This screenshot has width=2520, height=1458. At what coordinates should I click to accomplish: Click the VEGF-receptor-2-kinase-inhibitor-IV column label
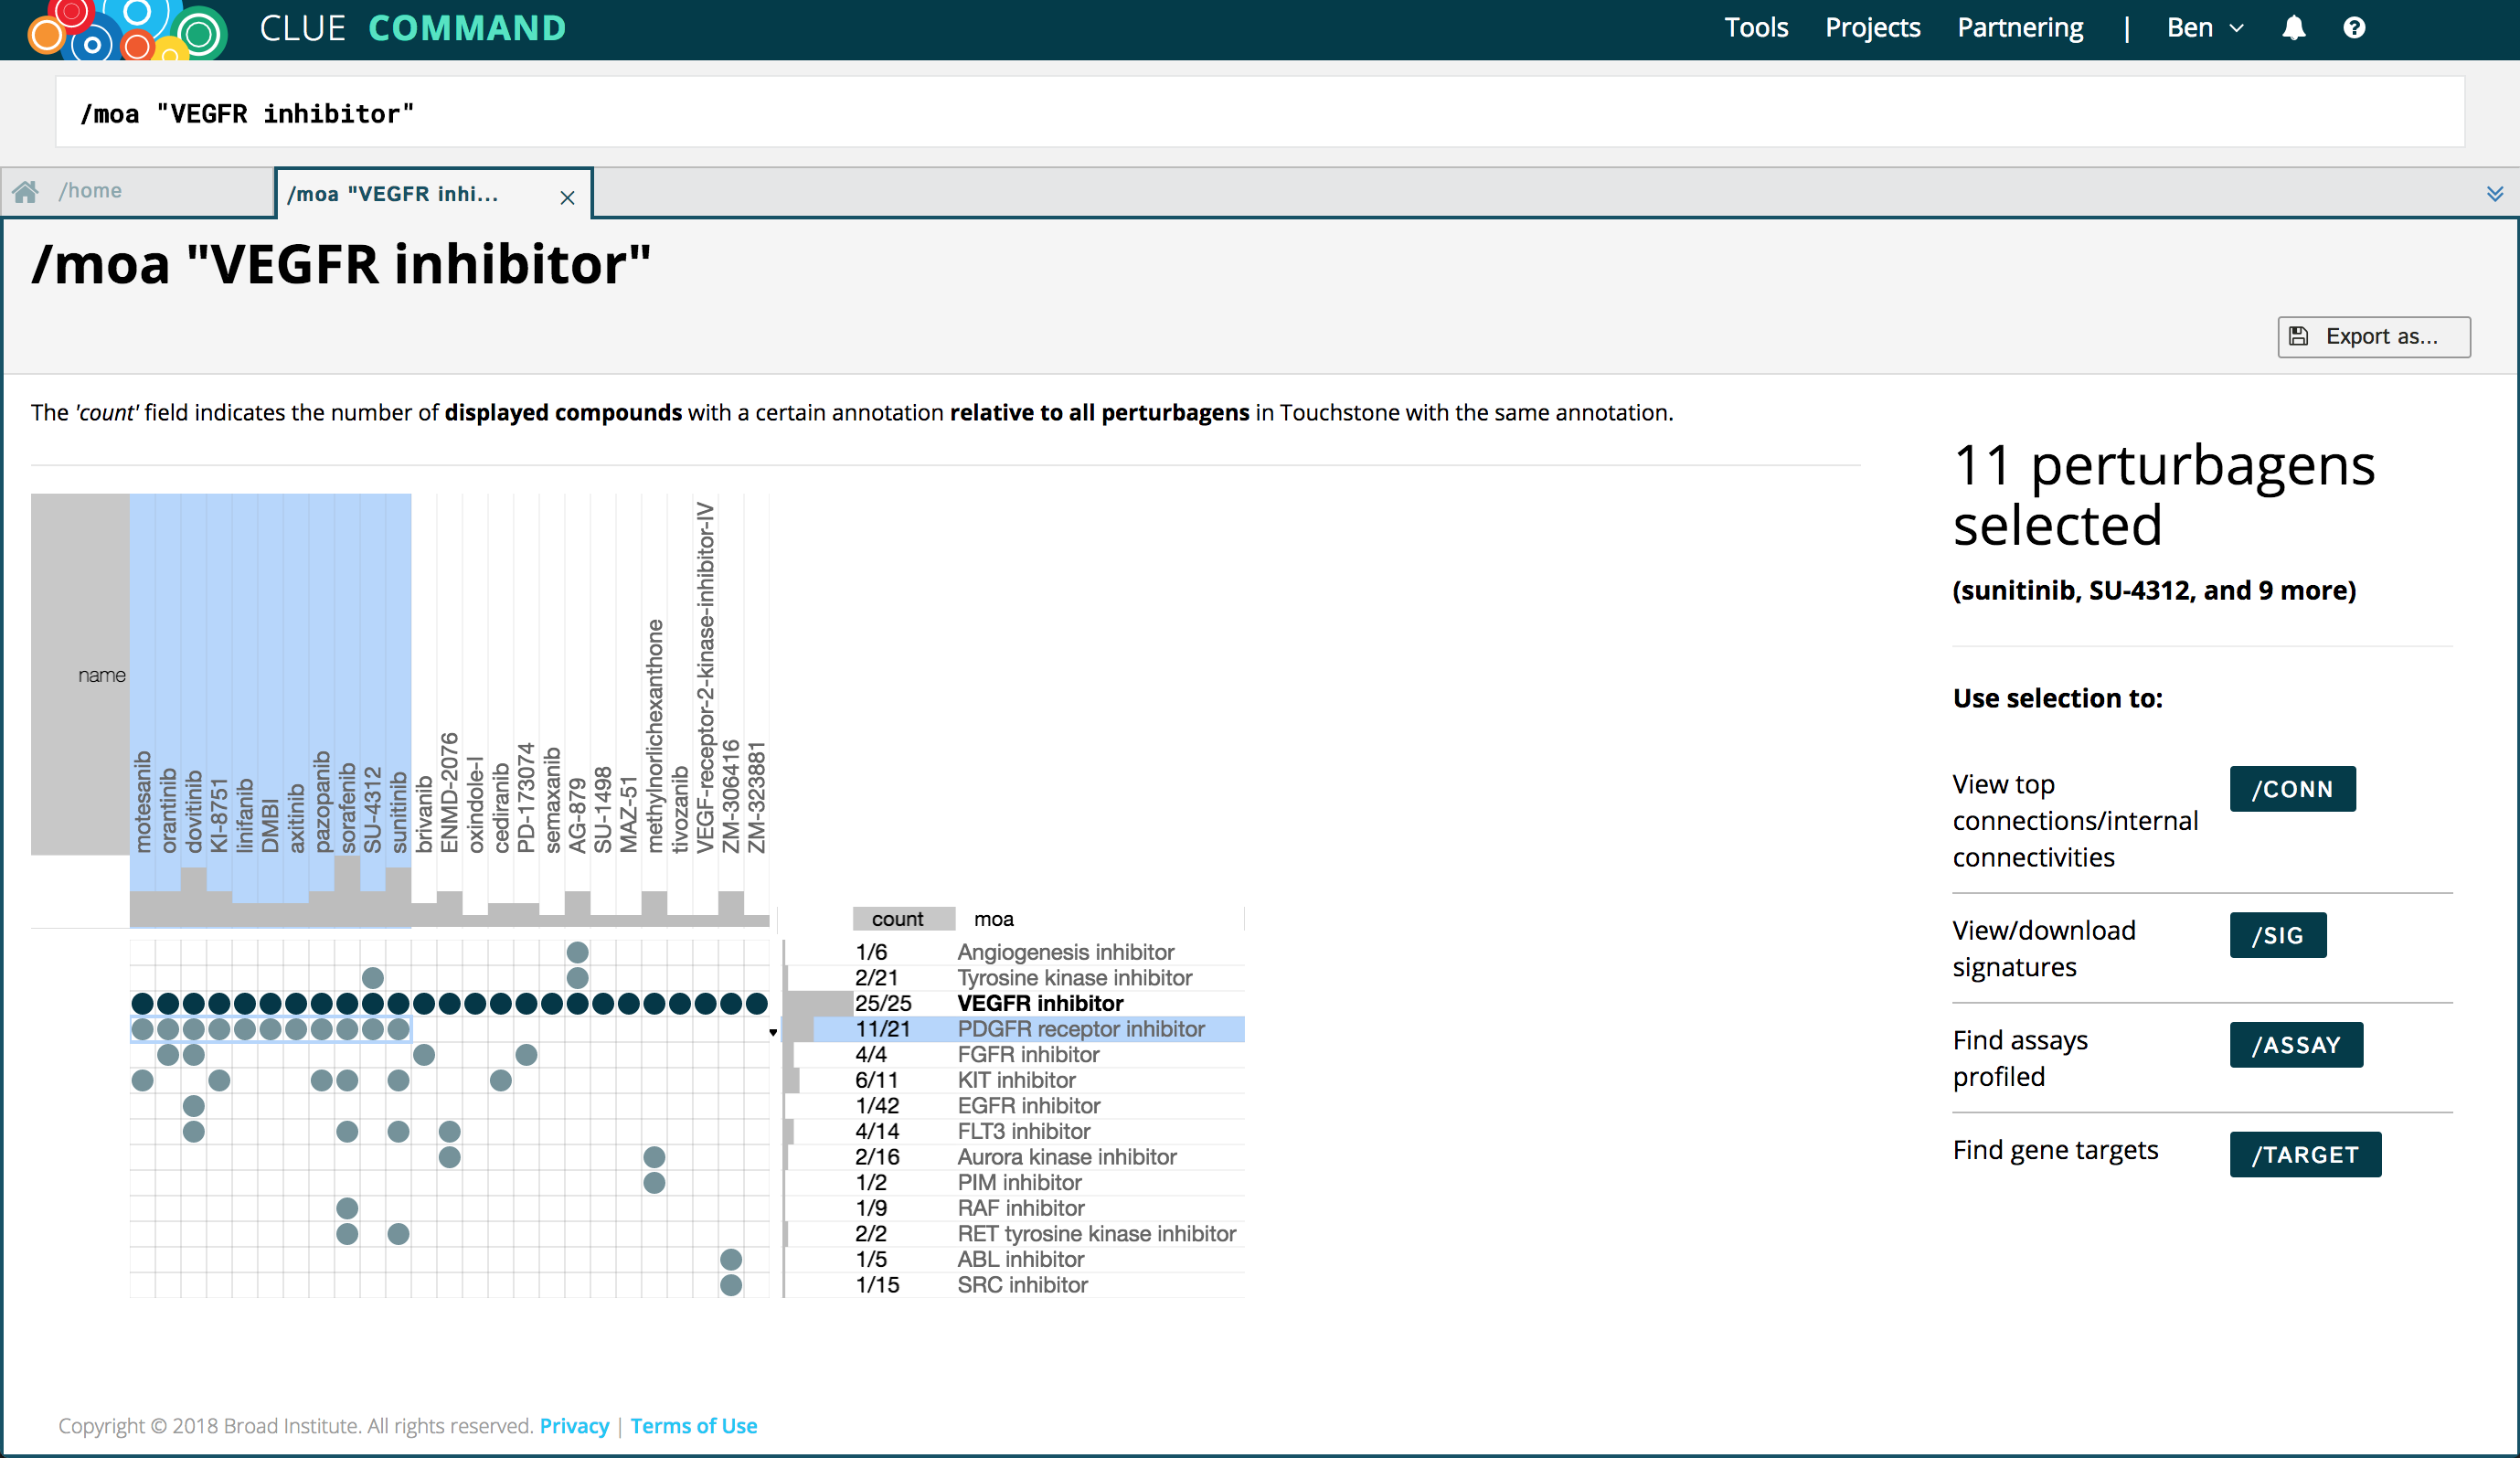pos(705,678)
